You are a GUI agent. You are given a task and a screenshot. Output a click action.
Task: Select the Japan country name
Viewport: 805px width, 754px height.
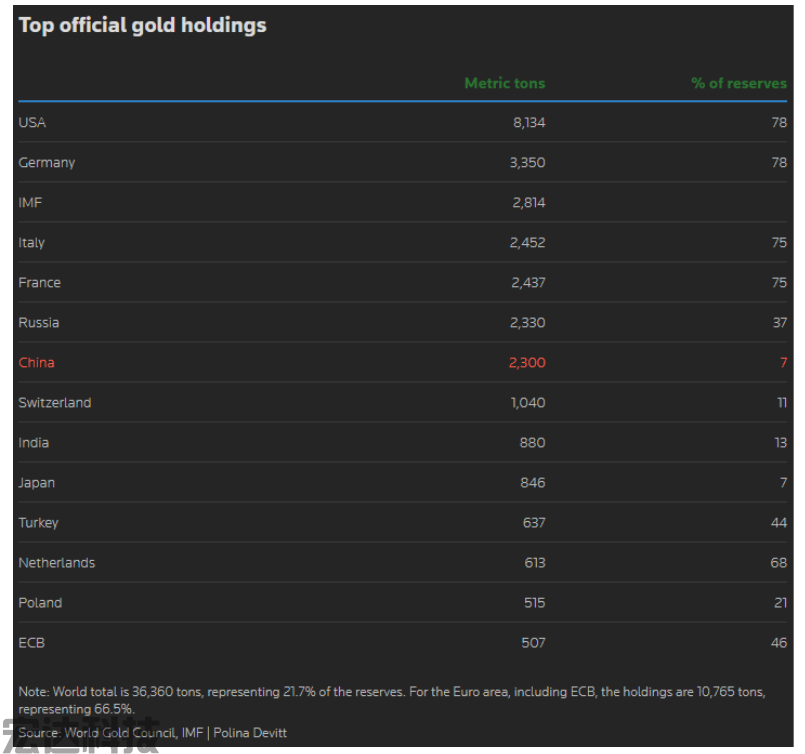click(x=36, y=482)
